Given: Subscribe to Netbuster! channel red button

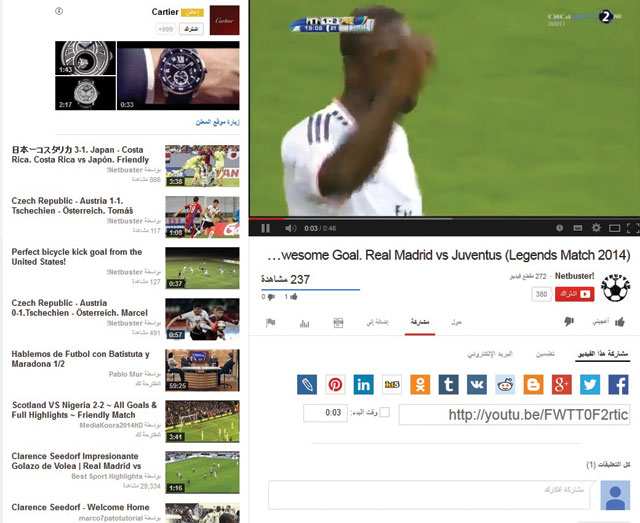Looking at the screenshot, I should (x=574, y=294).
